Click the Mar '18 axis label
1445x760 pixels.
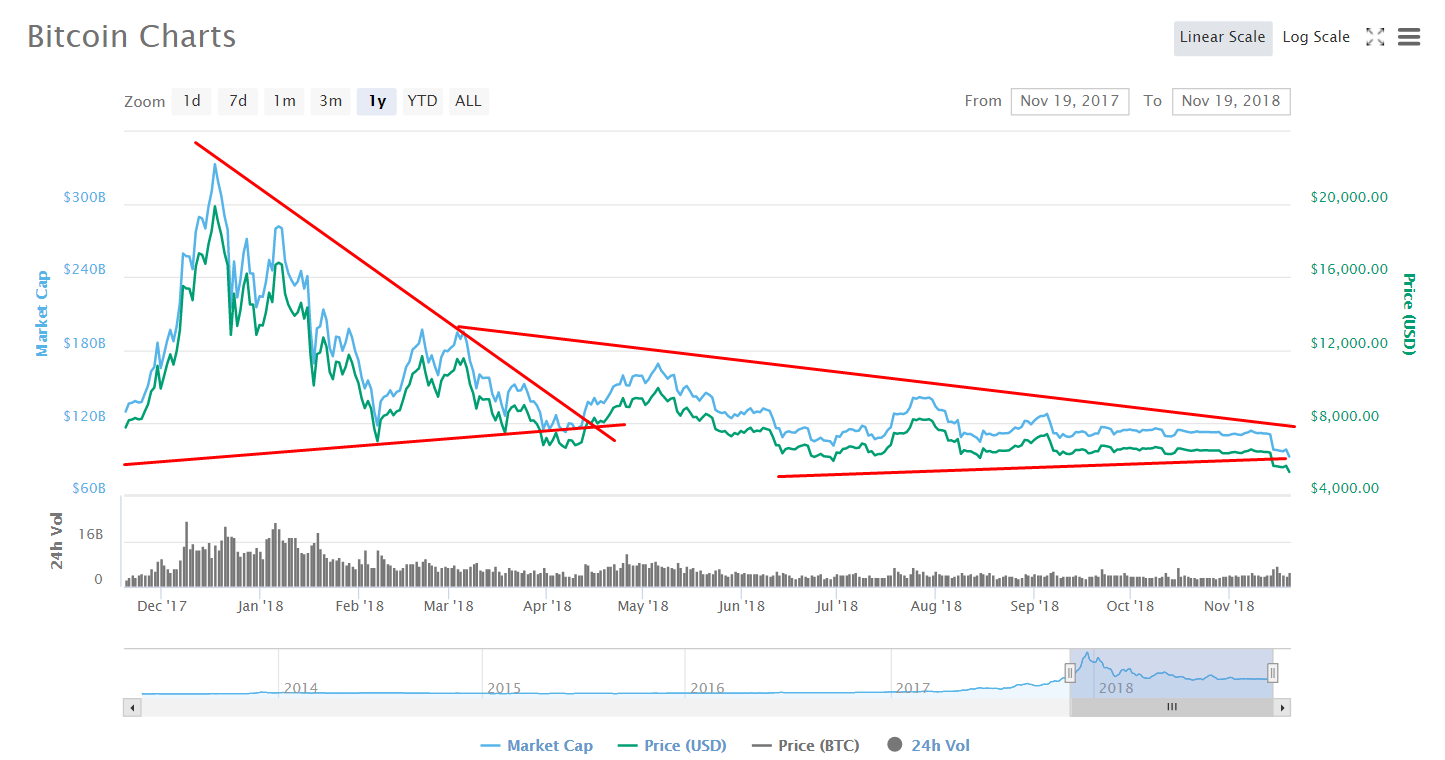(x=450, y=606)
